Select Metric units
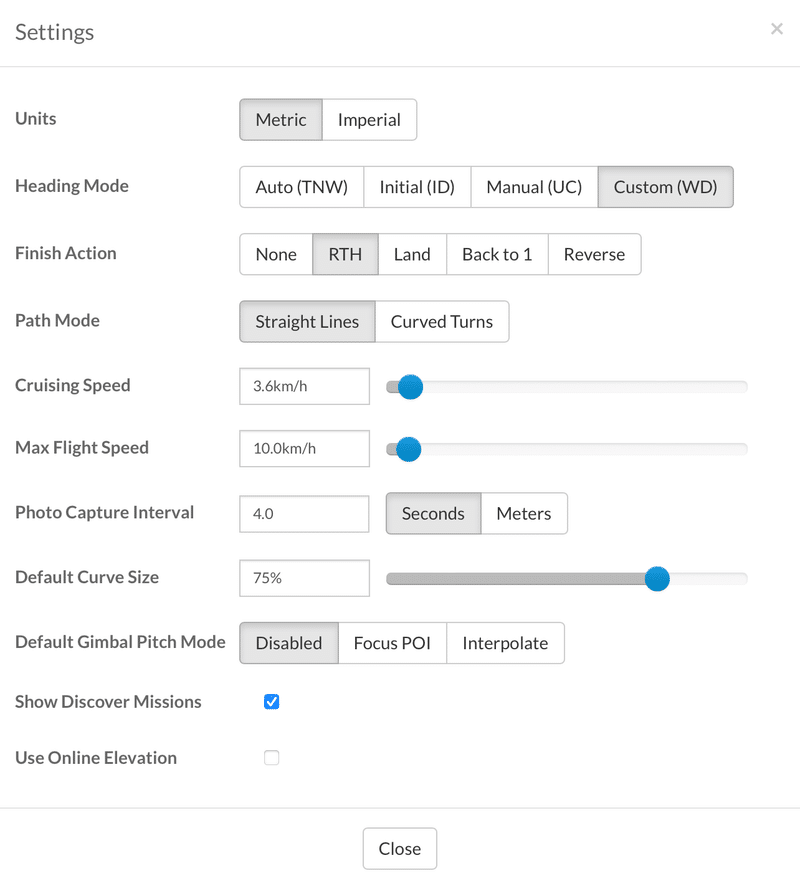Screen dimensions: 800x886 tap(281, 120)
